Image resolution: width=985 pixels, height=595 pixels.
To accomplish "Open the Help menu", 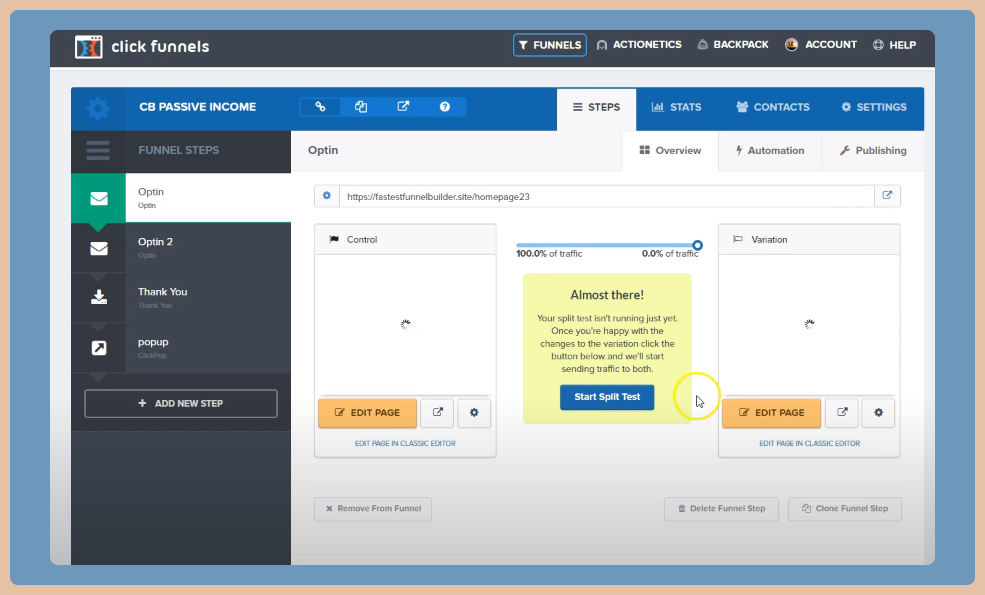I will click(894, 45).
